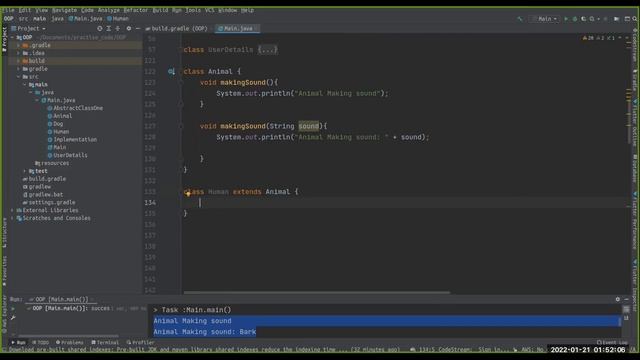Open the Navigate menu
Image resolution: width=640 pixels, height=360 pixels.
[64, 10]
